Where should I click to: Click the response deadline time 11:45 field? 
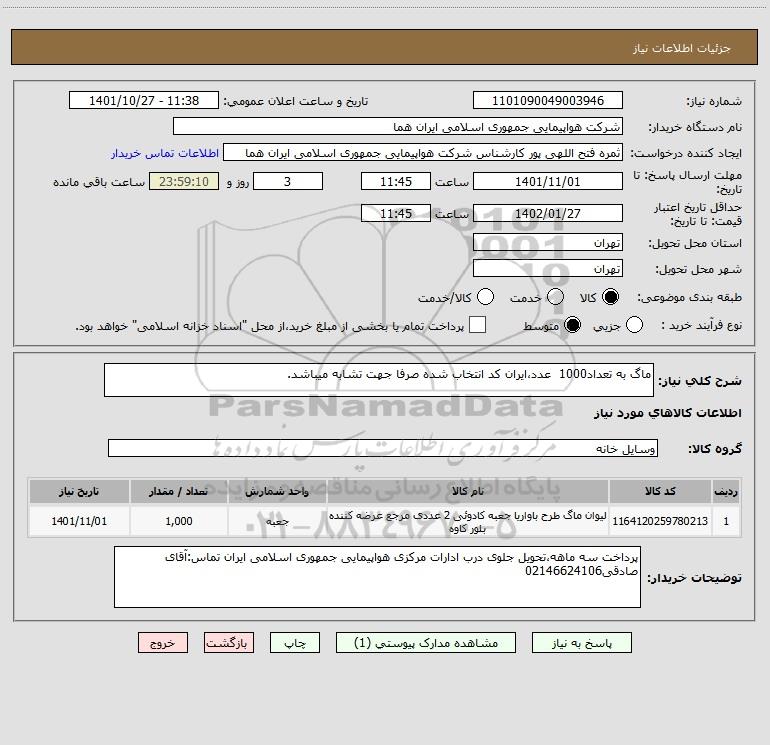(396, 181)
